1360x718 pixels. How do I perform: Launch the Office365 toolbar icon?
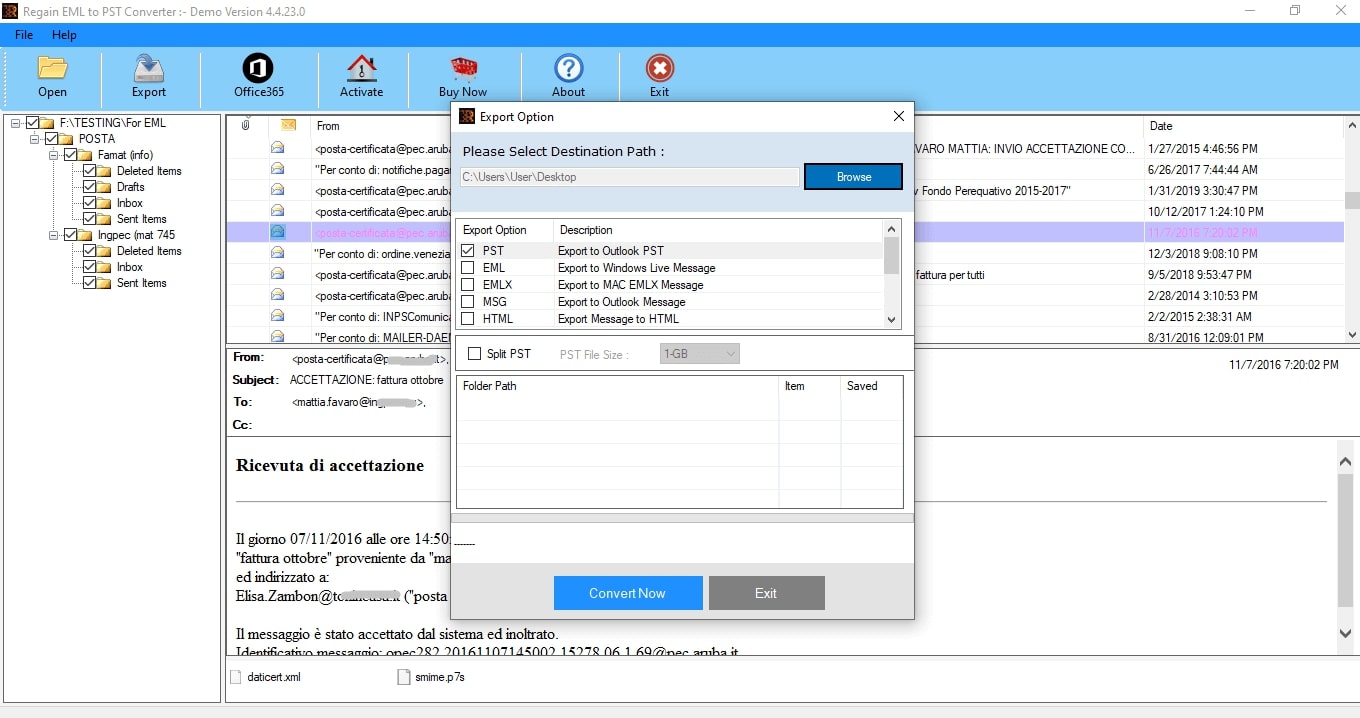258,68
